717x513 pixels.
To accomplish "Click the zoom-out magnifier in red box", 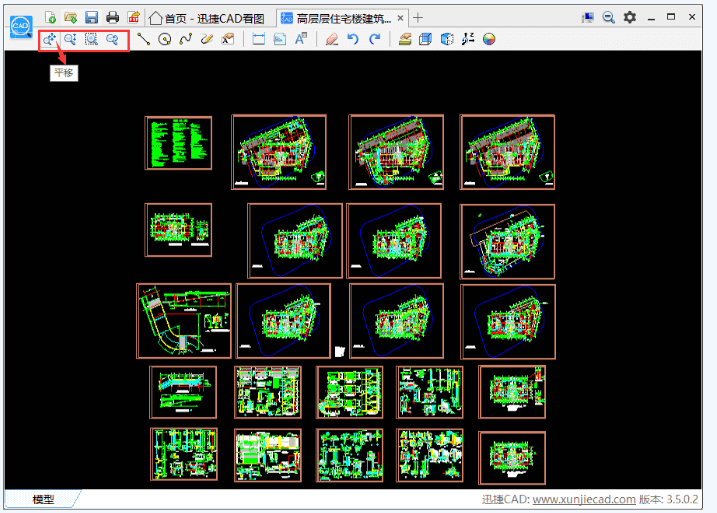I will [113, 40].
